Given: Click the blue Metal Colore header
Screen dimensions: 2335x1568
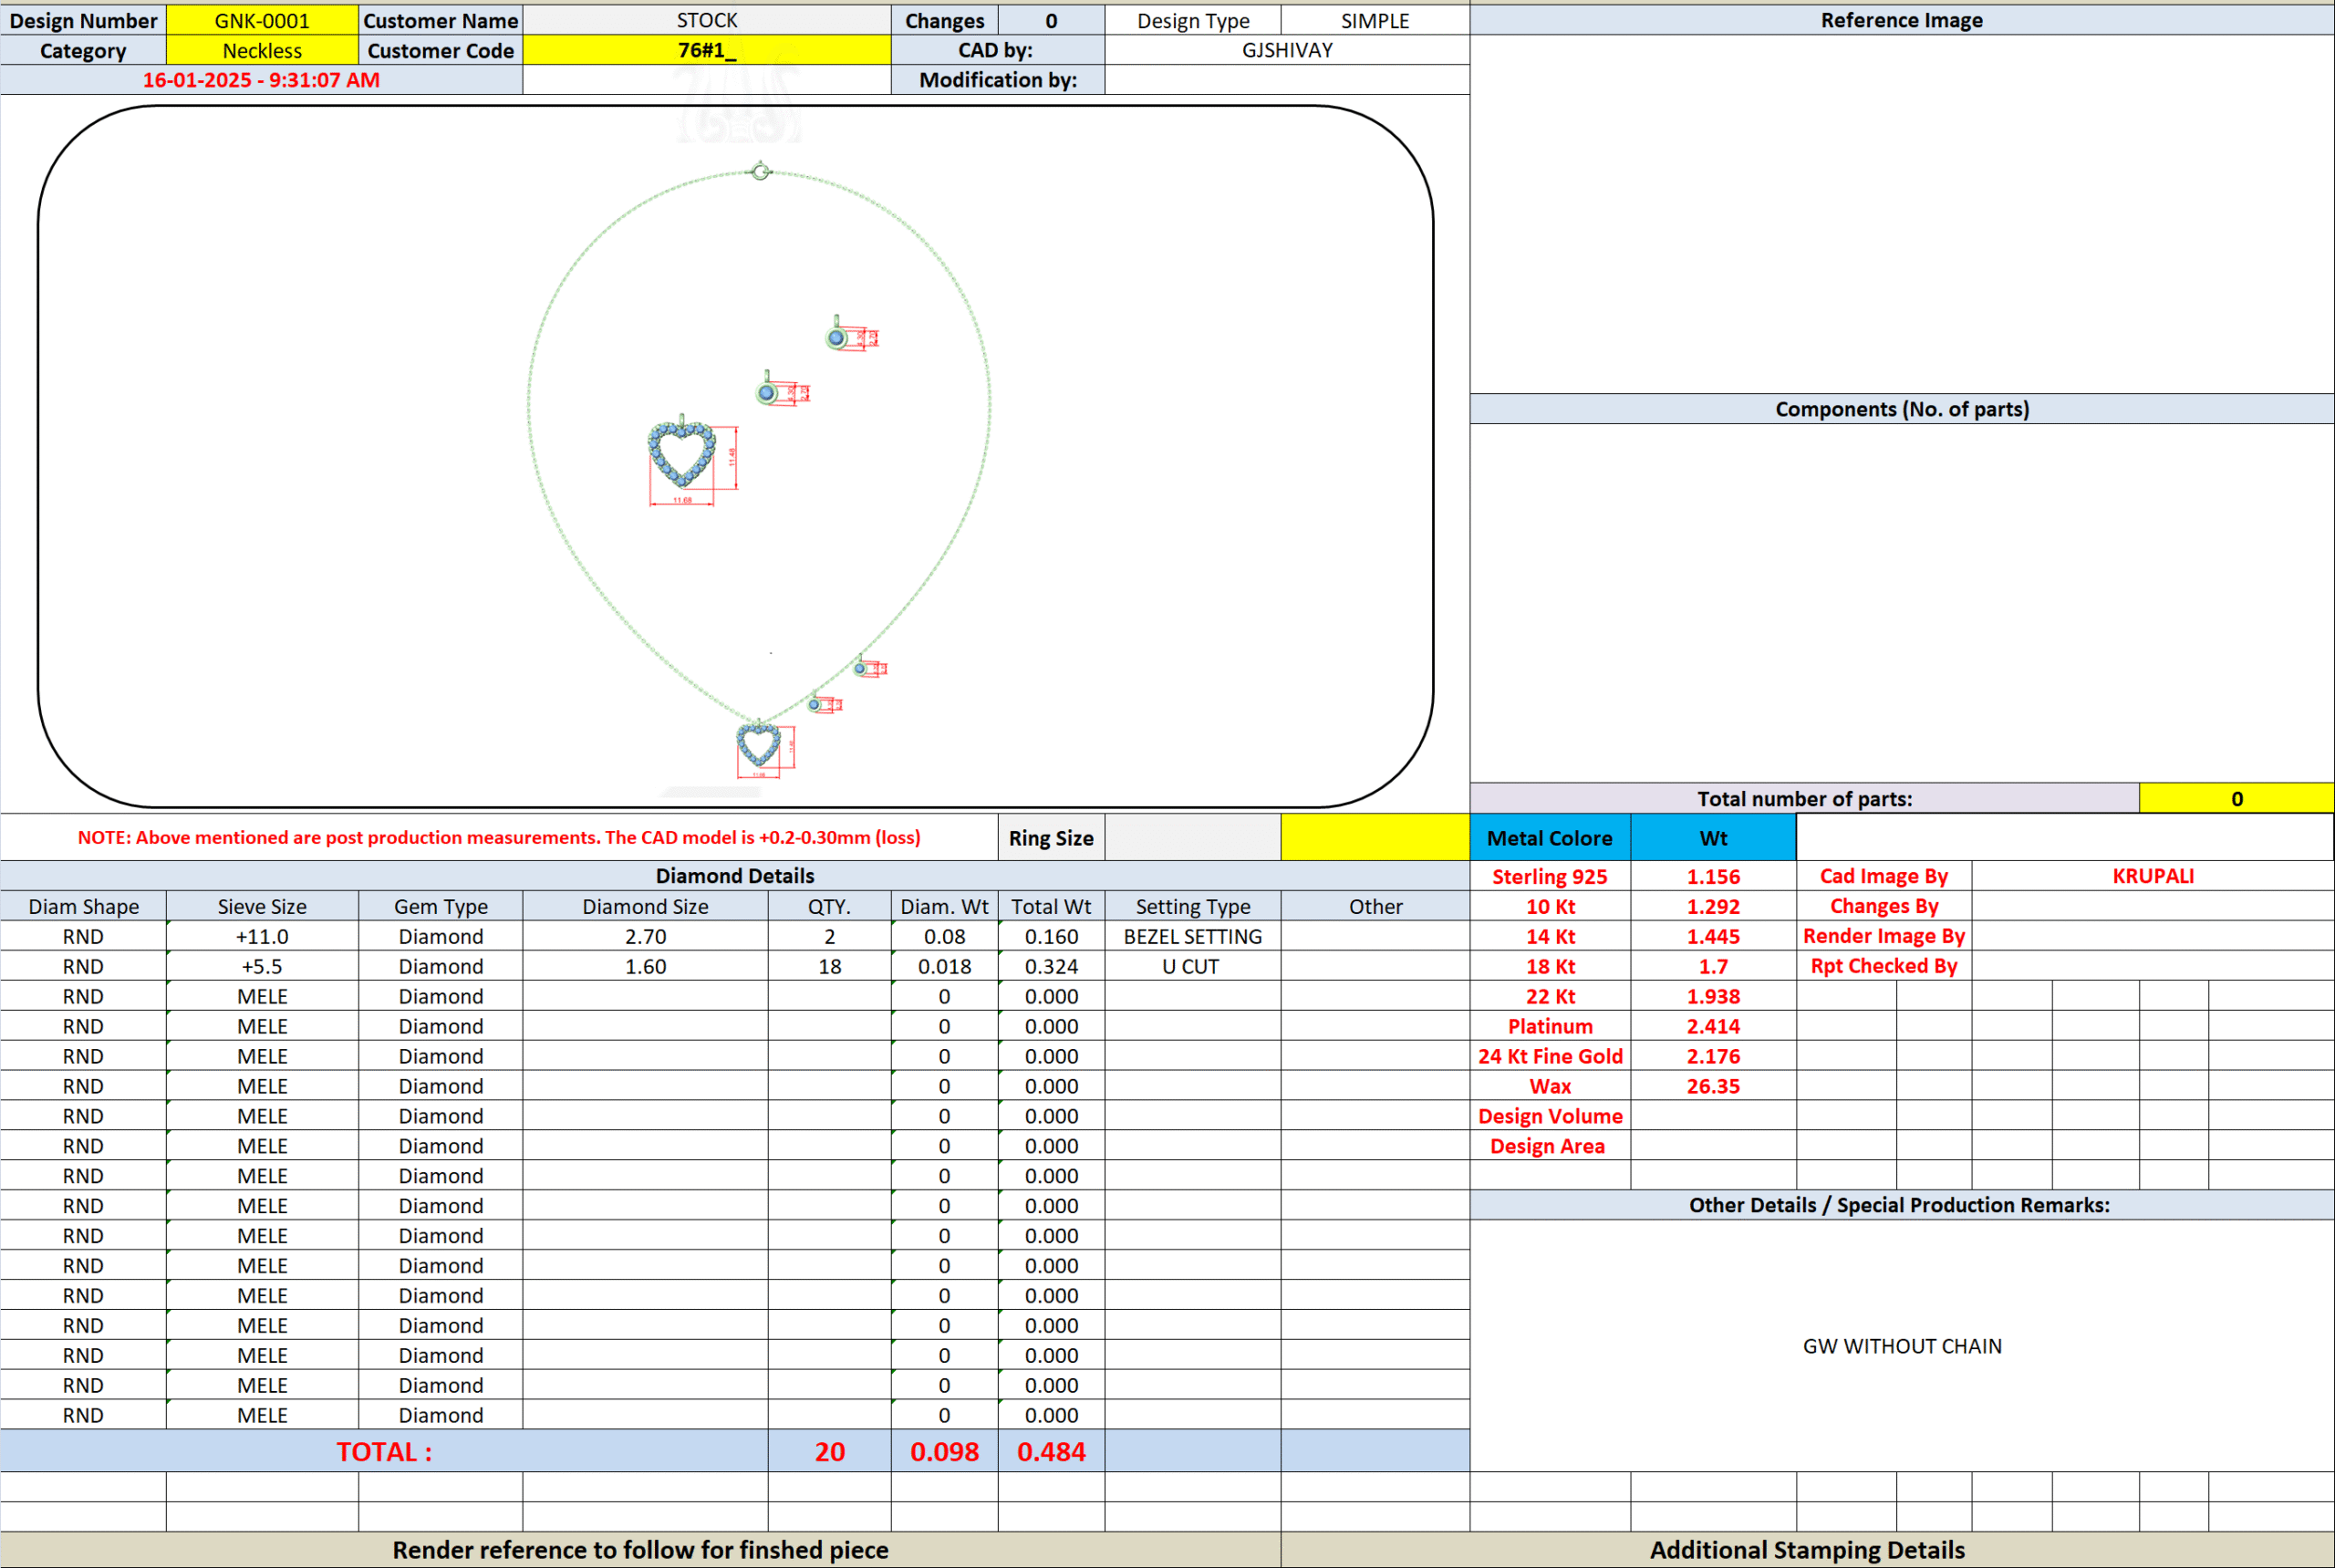Looking at the screenshot, I should pyautogui.click(x=1549, y=838).
